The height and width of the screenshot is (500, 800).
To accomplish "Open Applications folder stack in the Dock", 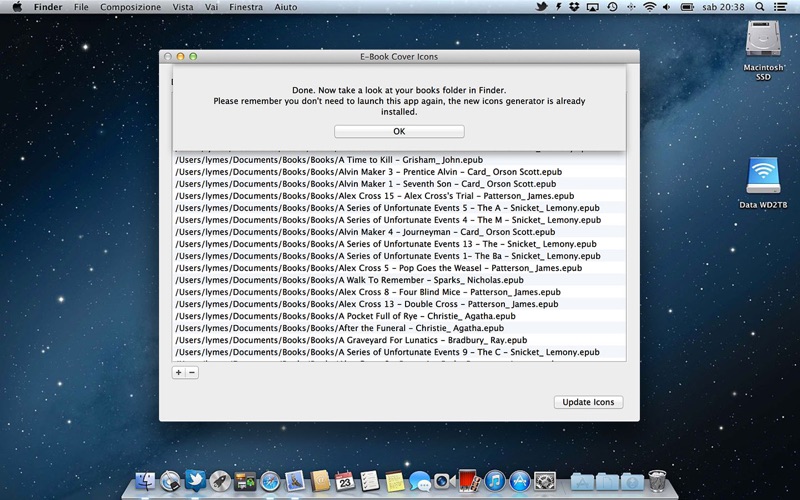I will tap(582, 482).
